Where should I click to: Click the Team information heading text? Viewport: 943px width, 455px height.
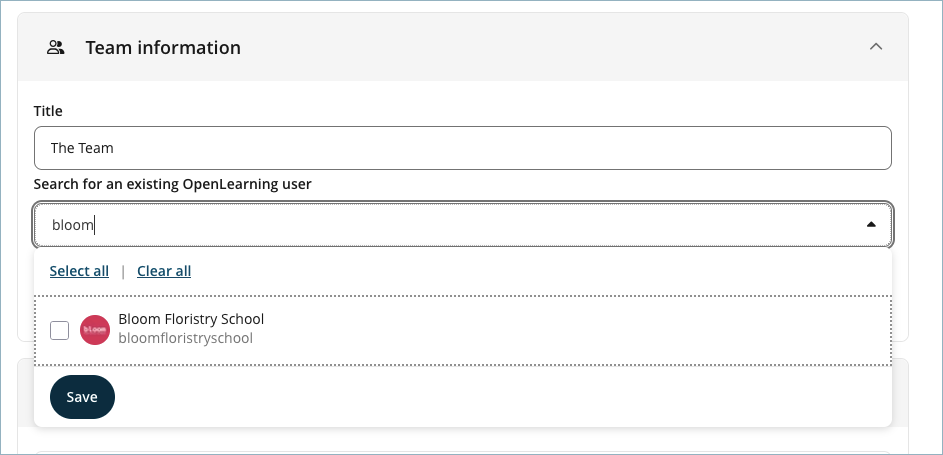[163, 47]
